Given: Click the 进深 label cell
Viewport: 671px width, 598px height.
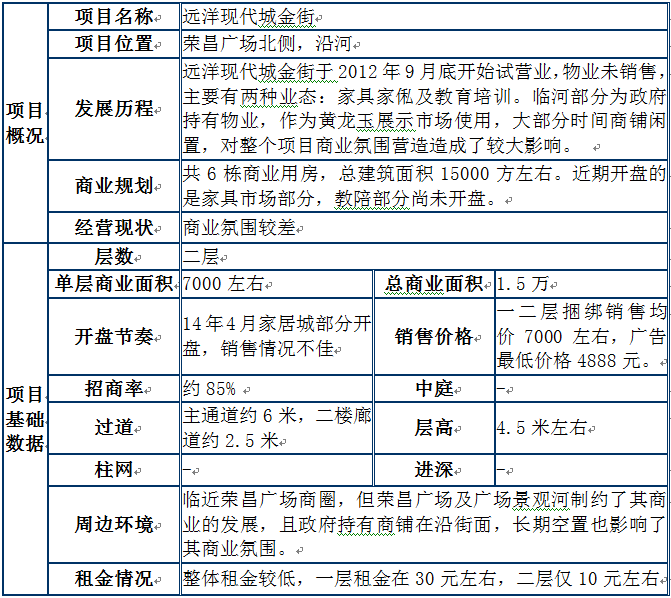Looking at the screenshot, I should coord(434,468).
